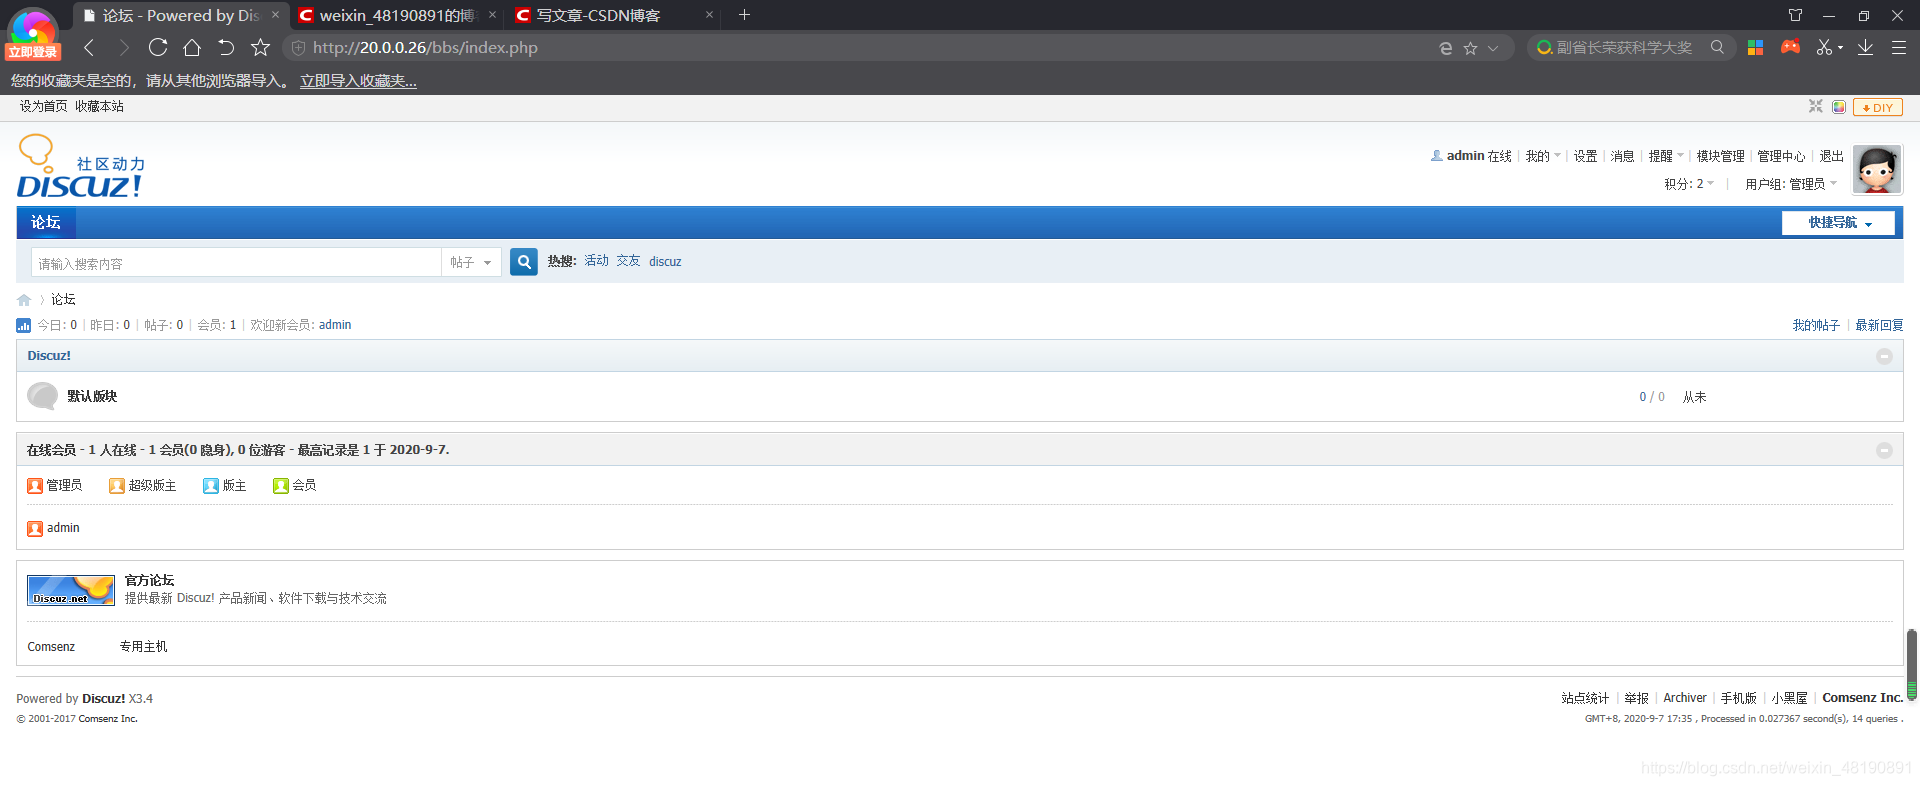This screenshot has height=786, width=1920.
Task: Open a new browser tab
Action: click(744, 15)
